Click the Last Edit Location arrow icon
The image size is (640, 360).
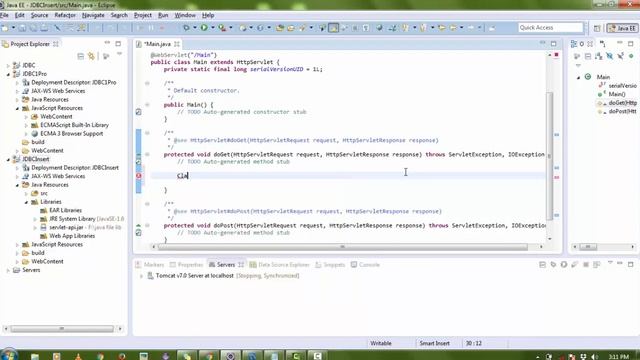(x=442, y=28)
